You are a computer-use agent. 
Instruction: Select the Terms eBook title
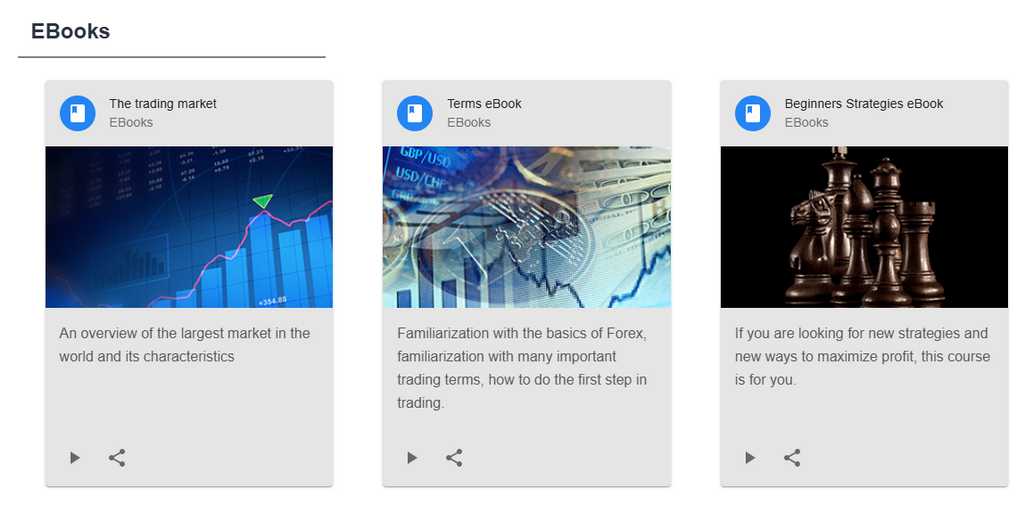click(x=484, y=104)
